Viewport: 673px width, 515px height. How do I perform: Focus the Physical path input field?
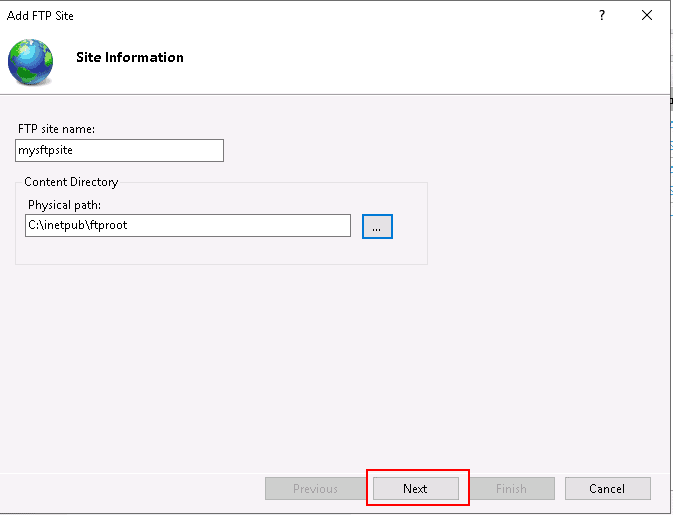188,225
